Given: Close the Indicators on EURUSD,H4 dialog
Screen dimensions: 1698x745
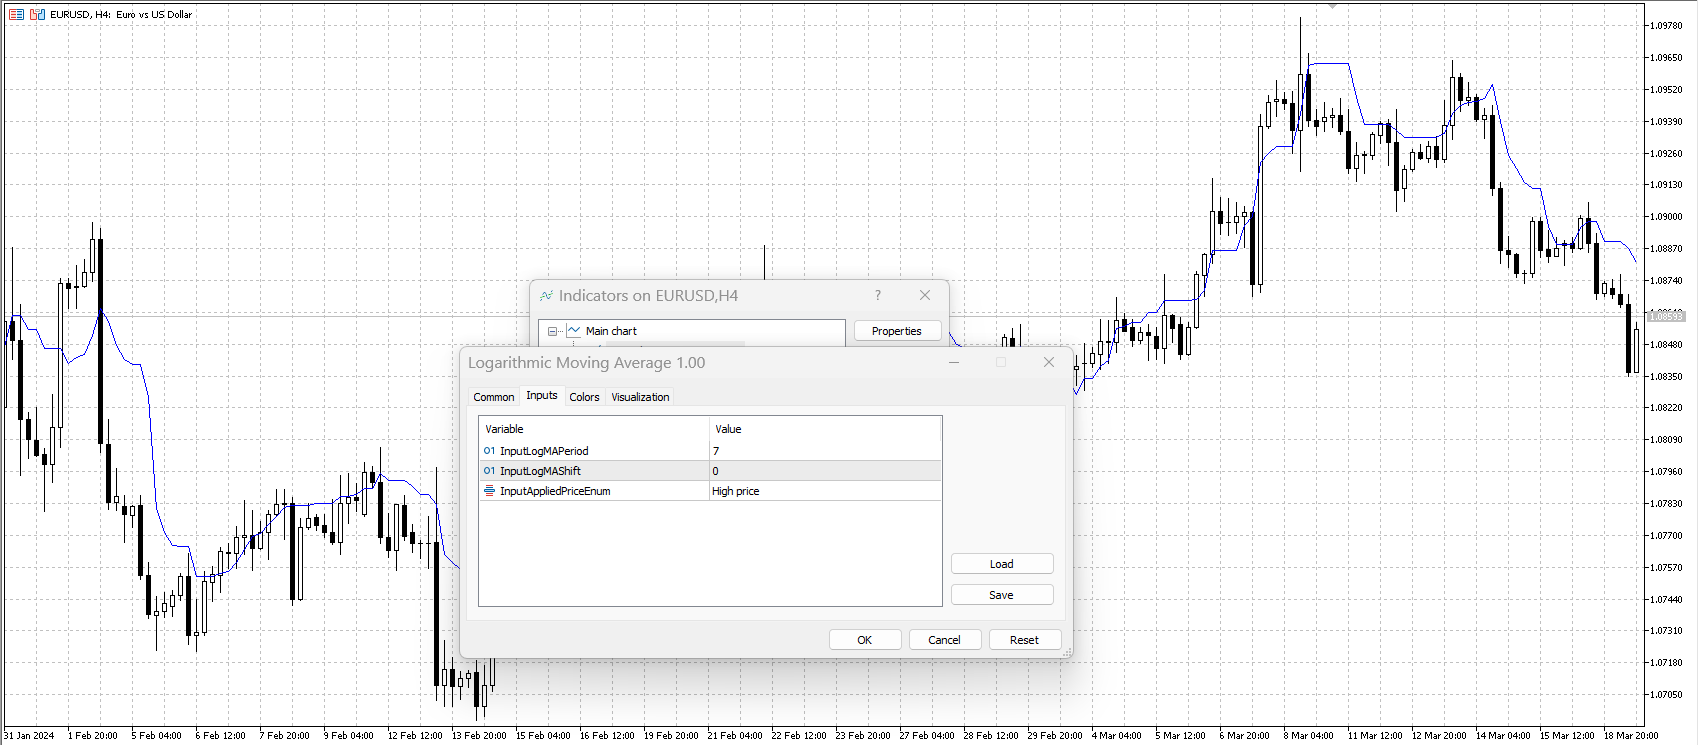Looking at the screenshot, I should click(925, 295).
